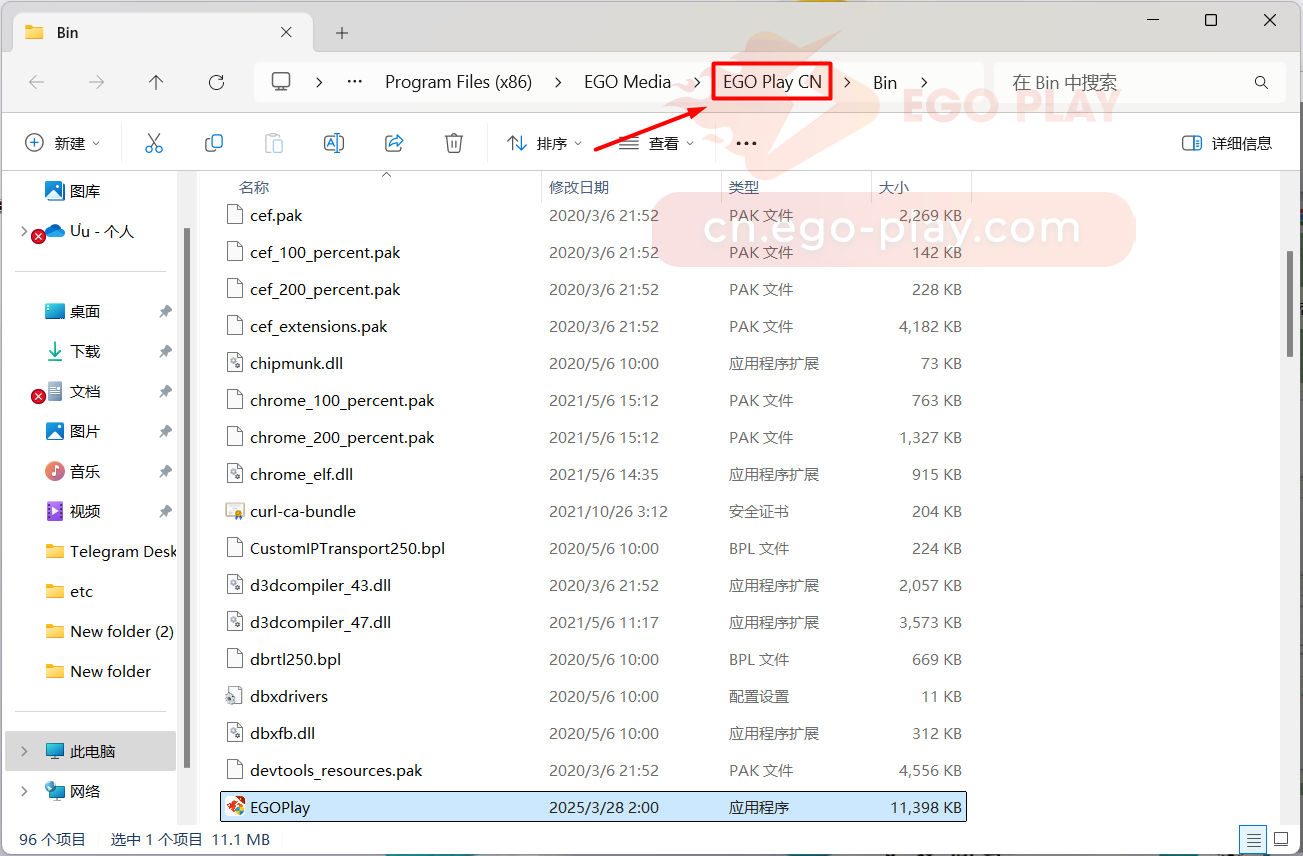This screenshot has width=1303, height=856.
Task: Go up one folder level arrow
Action: [156, 82]
